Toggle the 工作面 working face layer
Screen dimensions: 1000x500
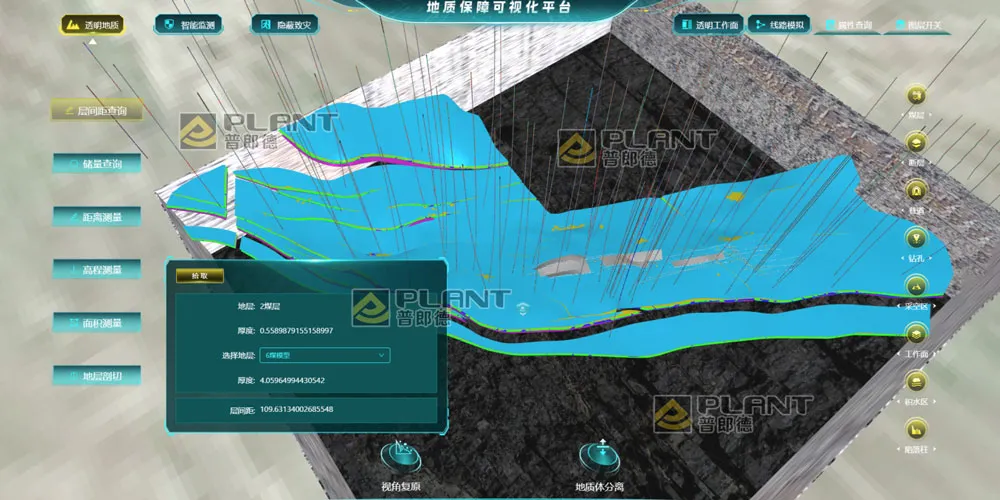(915, 333)
